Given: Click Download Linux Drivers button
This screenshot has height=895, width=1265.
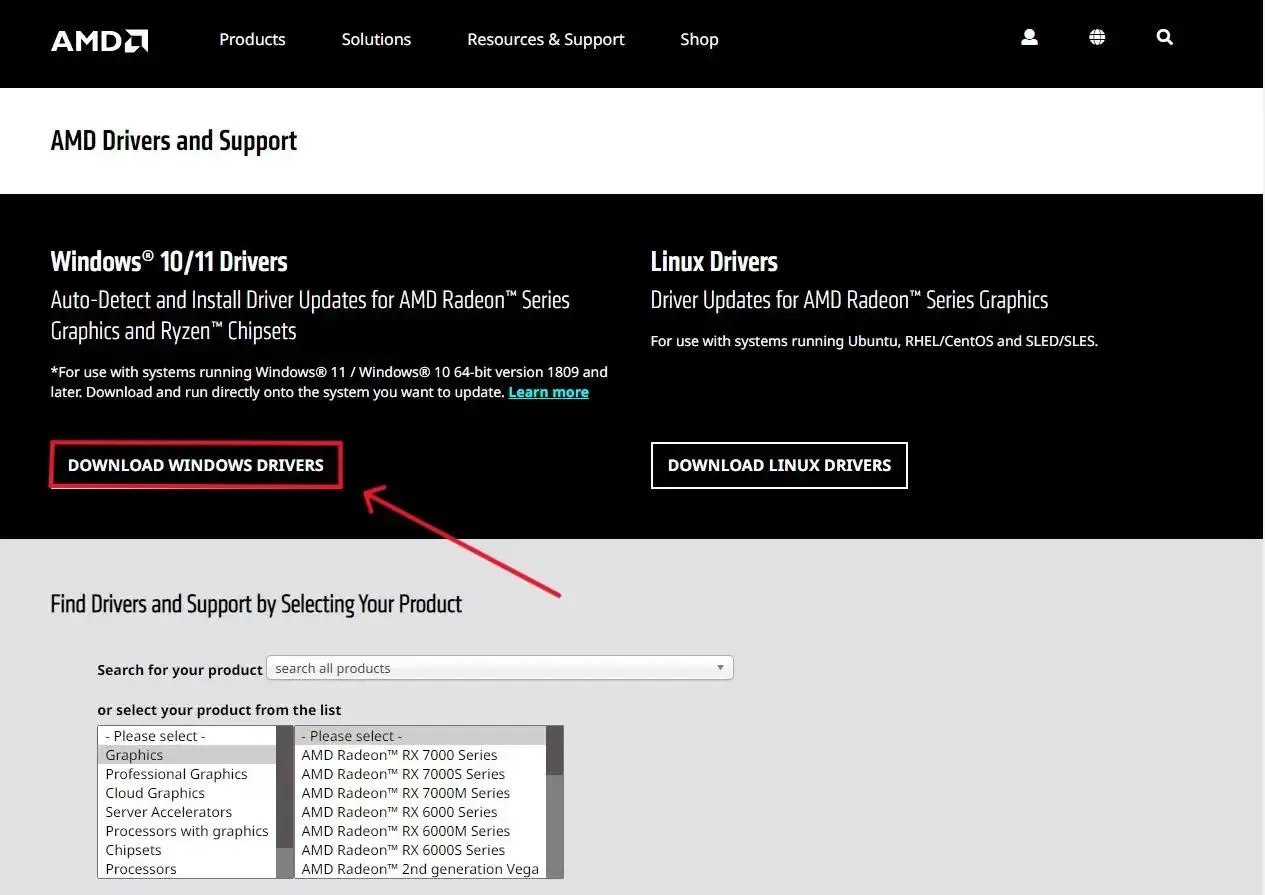Looking at the screenshot, I should 779,465.
